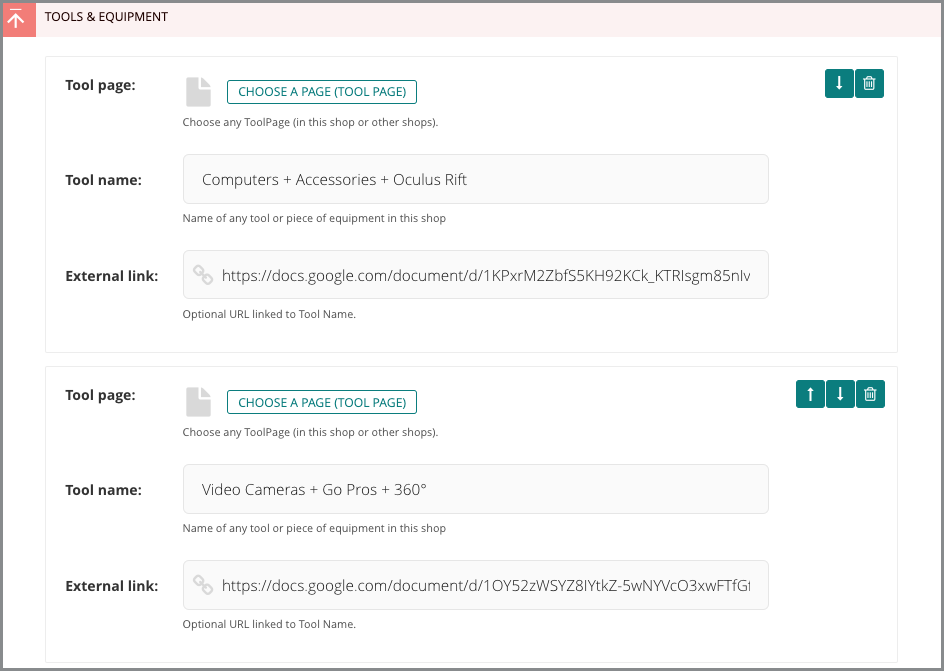Click CHOOSE A PAGE for the Video Cameras tool
The width and height of the screenshot is (944, 671).
tap(321, 401)
